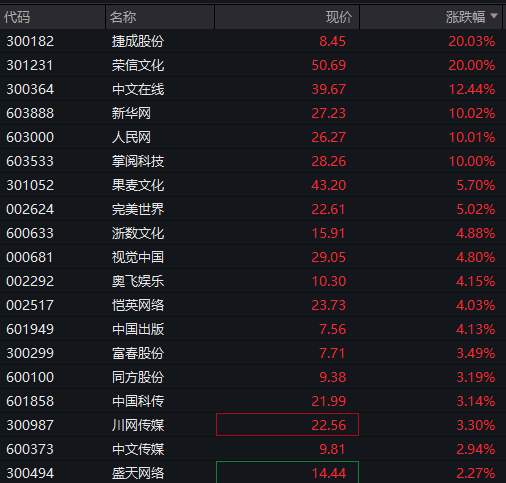This screenshot has height=483, width=506.
Task: Click price 21.99
Action: coord(329,401)
